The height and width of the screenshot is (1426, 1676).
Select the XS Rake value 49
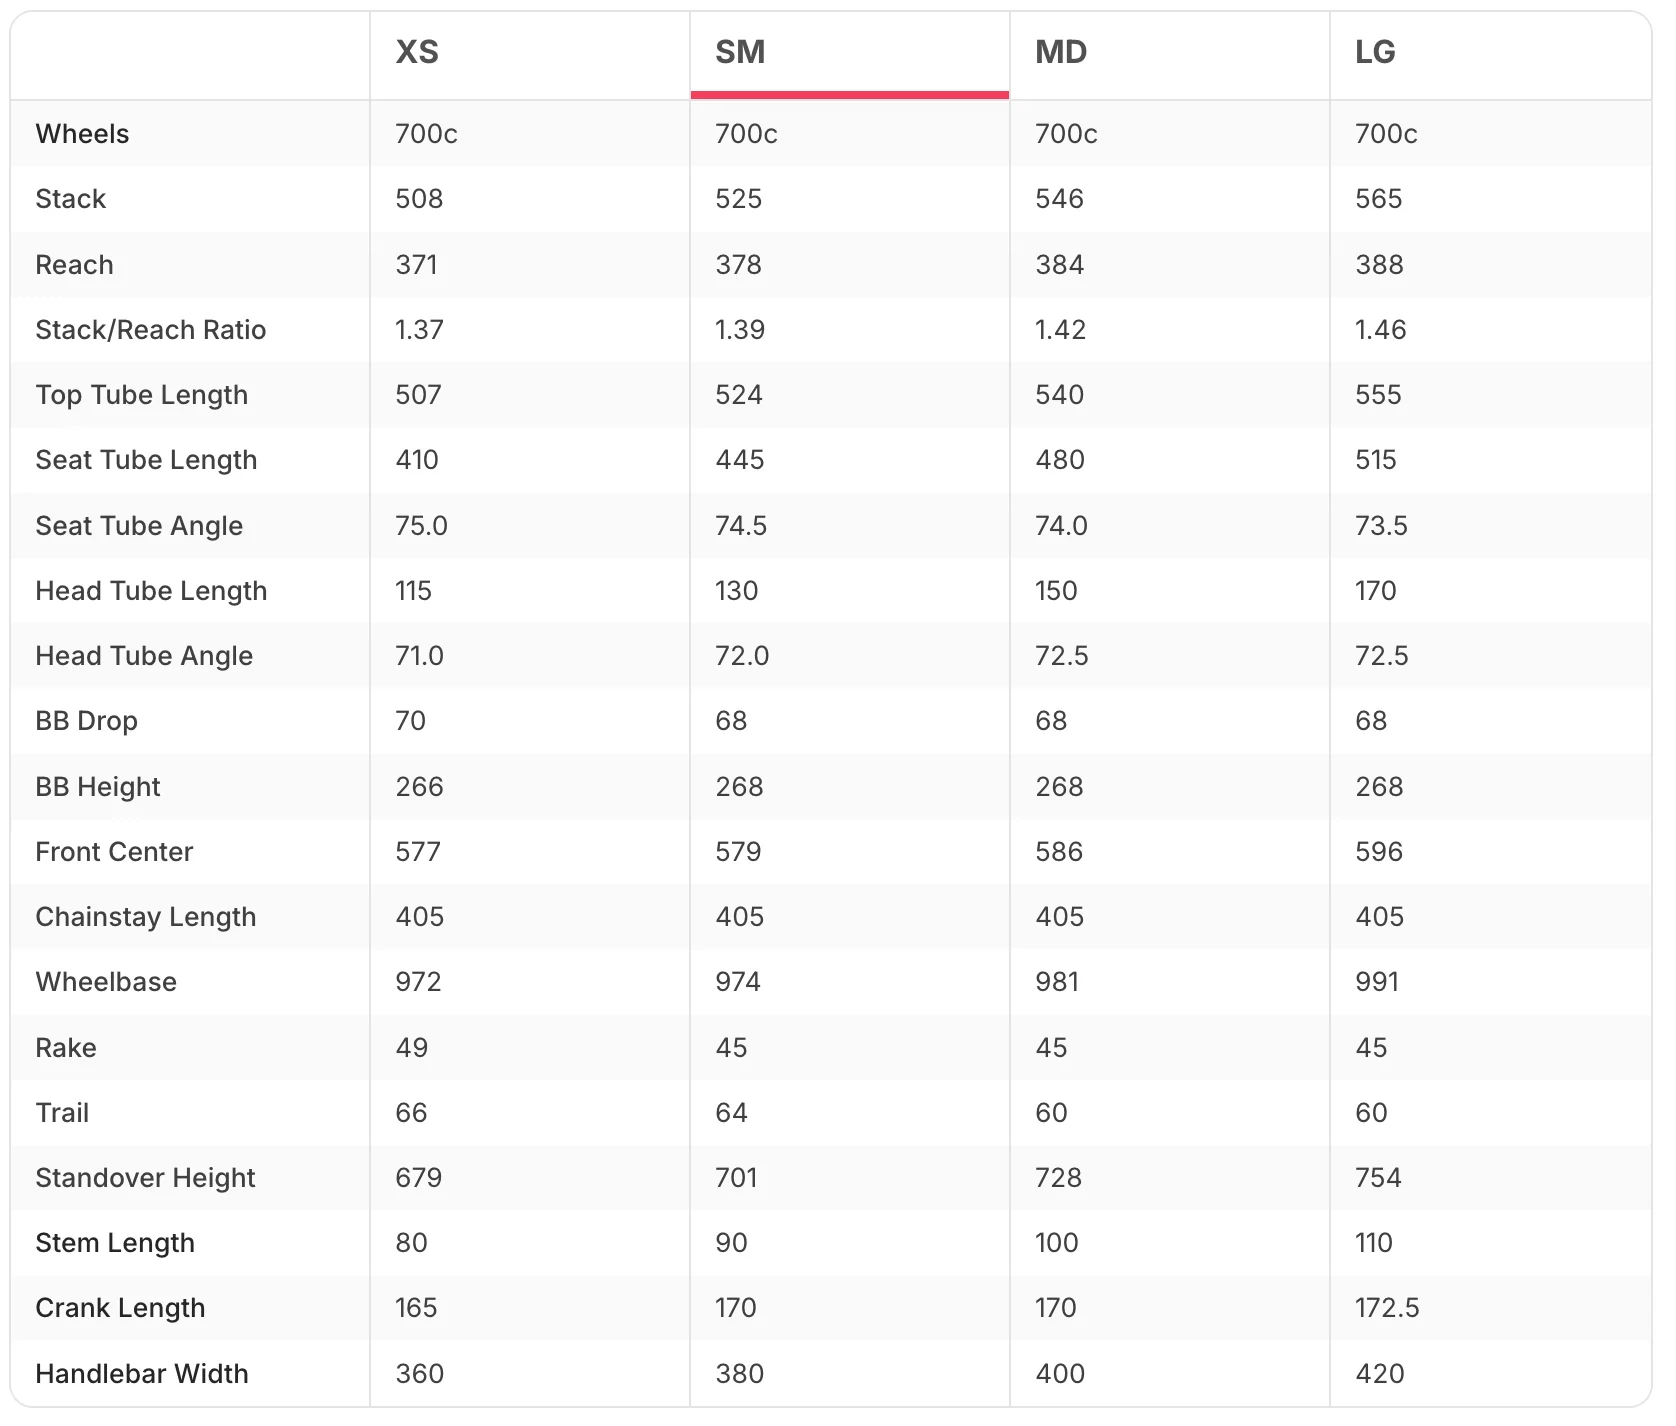click(x=412, y=1048)
